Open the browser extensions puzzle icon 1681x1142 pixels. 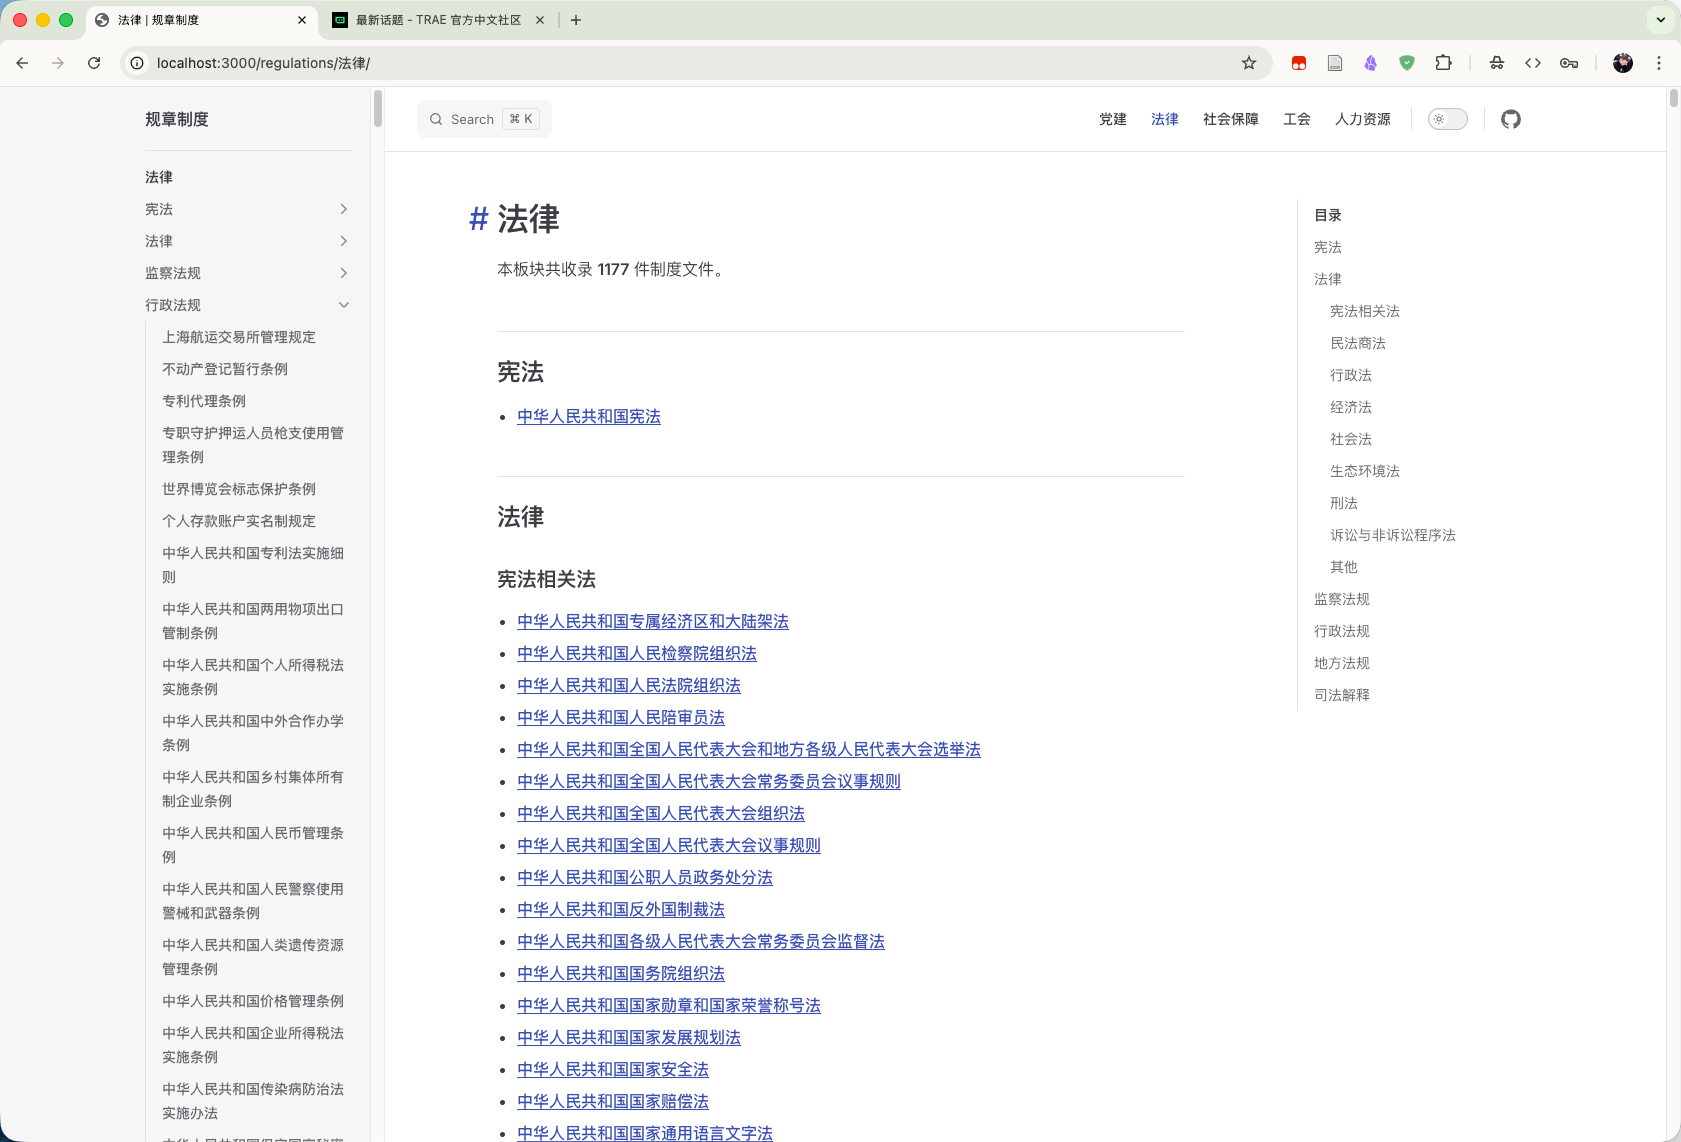[1443, 63]
